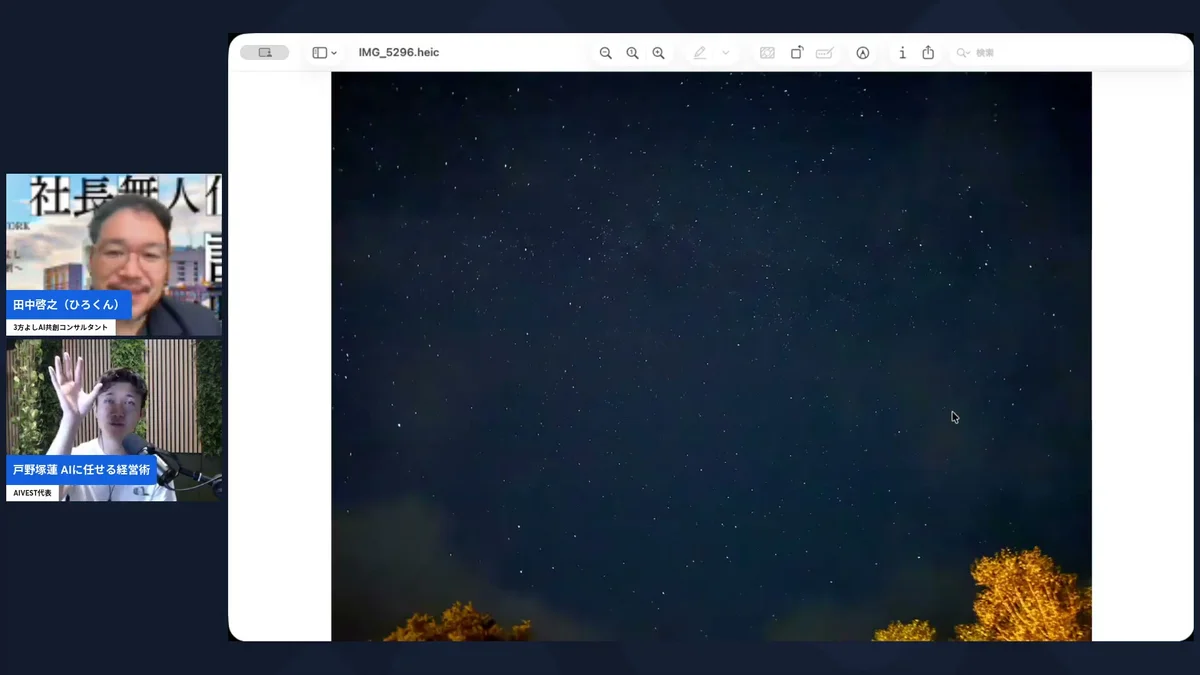This screenshot has height=675, width=1200.
Task: Open the form filling toolbar icon
Action: [825, 53]
